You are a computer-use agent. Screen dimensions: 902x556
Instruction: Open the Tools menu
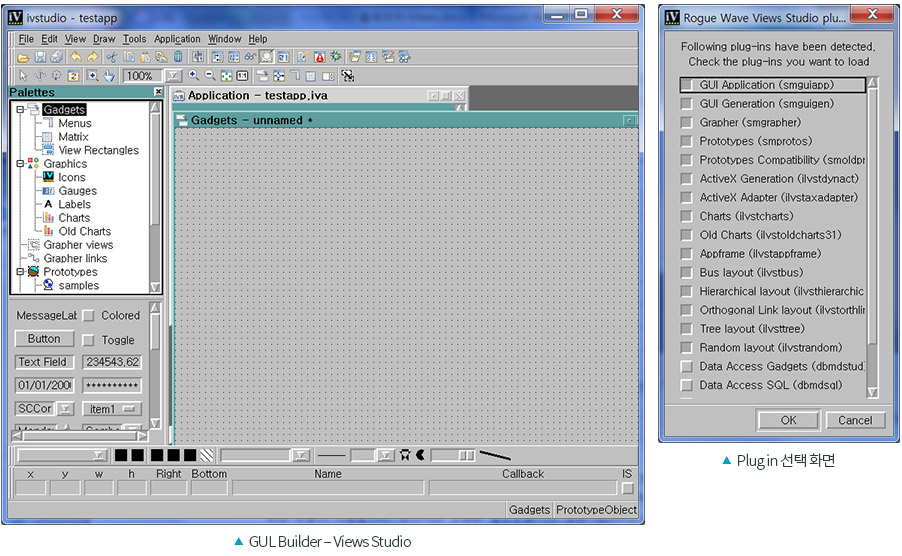coord(135,39)
